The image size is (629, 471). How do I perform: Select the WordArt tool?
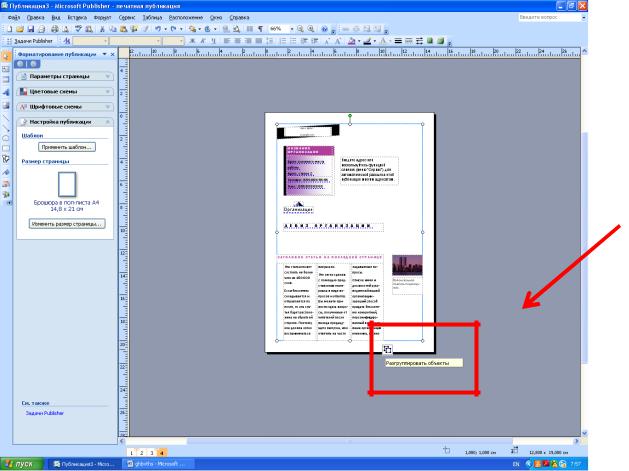(6, 92)
